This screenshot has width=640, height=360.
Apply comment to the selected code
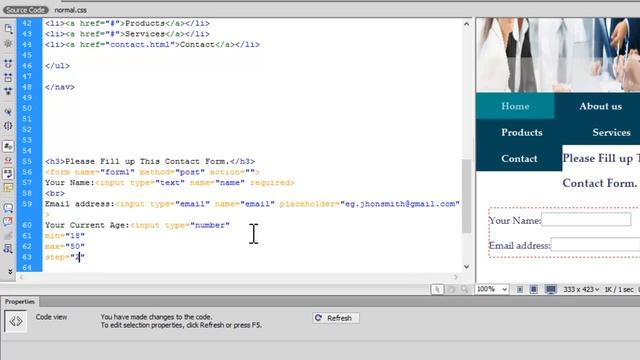click(8, 208)
